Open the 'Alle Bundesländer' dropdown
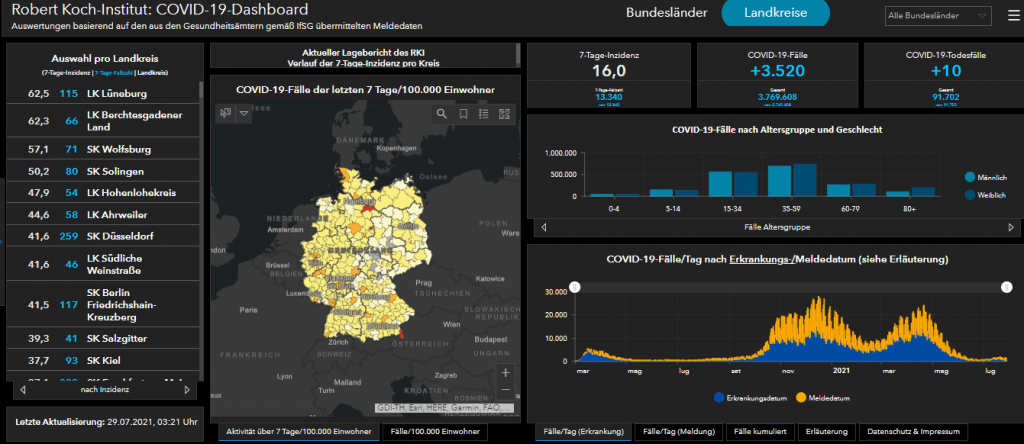This screenshot has height=444, width=1024. (x=938, y=16)
